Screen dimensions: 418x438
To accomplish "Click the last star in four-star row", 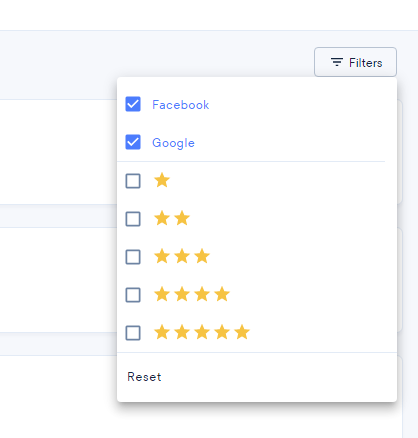I will click(x=222, y=294).
